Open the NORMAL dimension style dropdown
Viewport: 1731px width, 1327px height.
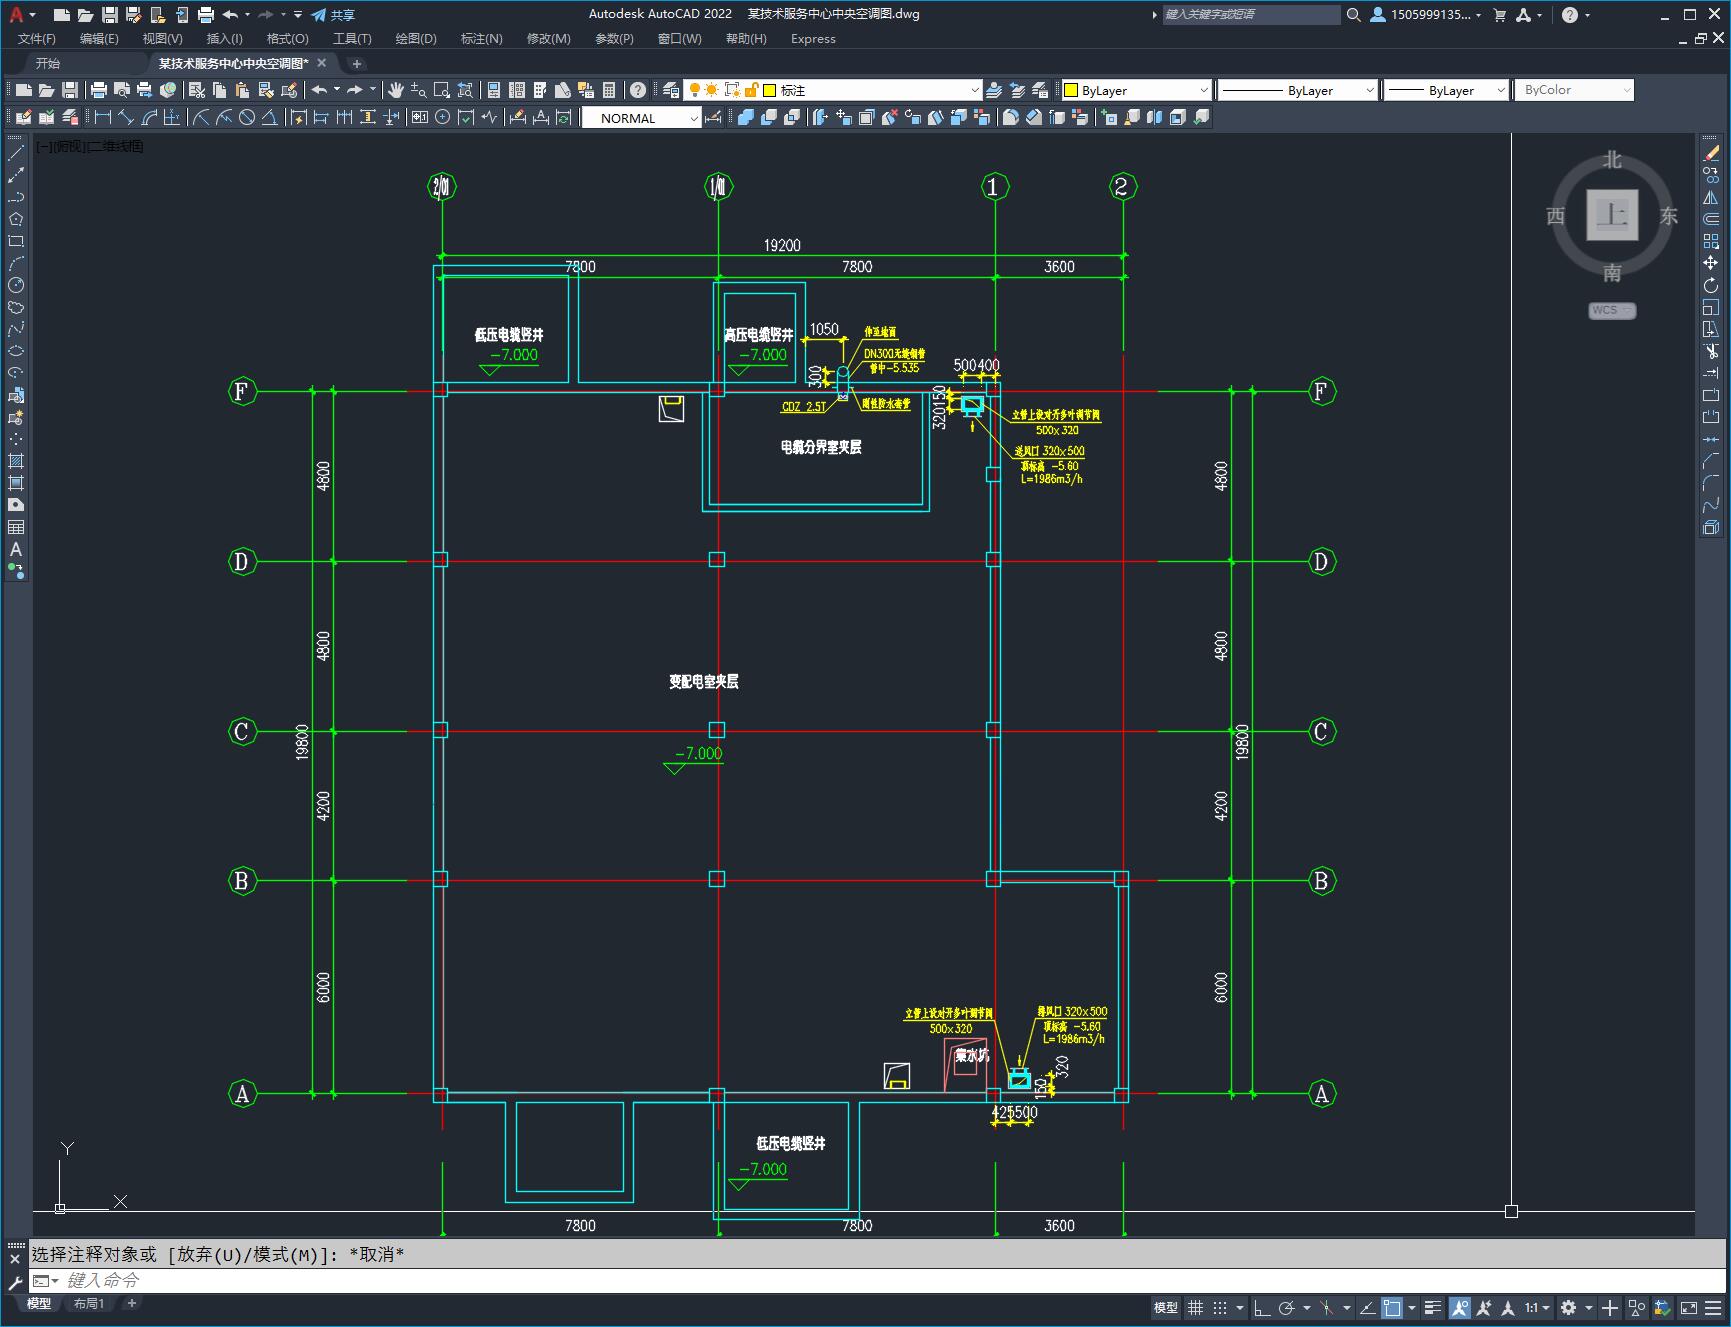tap(693, 118)
